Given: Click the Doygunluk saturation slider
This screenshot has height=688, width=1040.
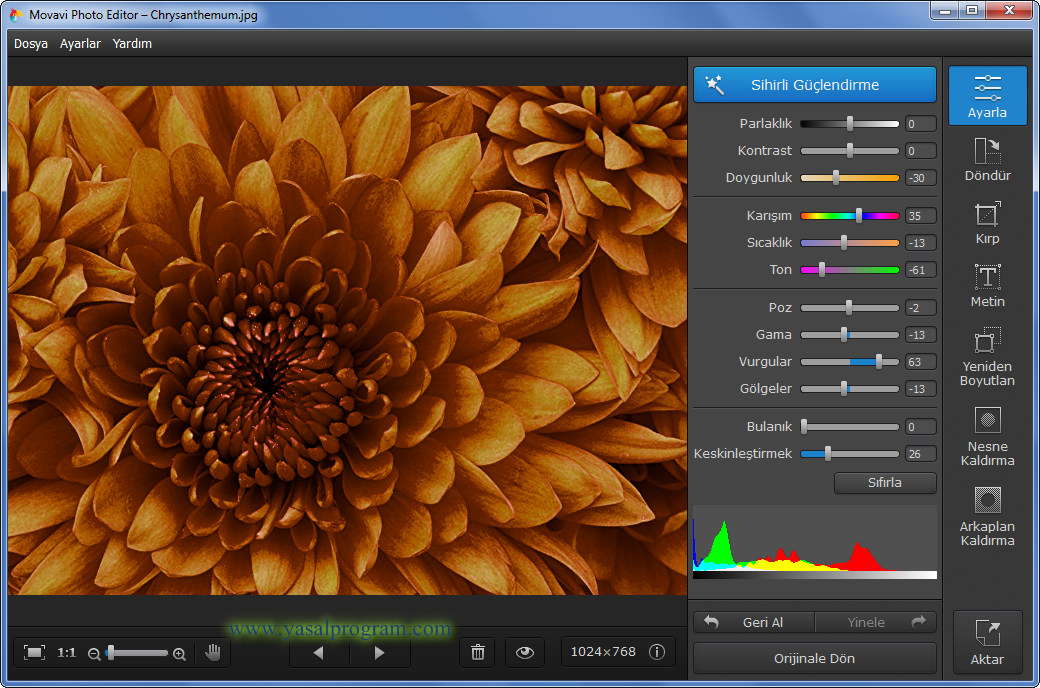Looking at the screenshot, I should [849, 178].
